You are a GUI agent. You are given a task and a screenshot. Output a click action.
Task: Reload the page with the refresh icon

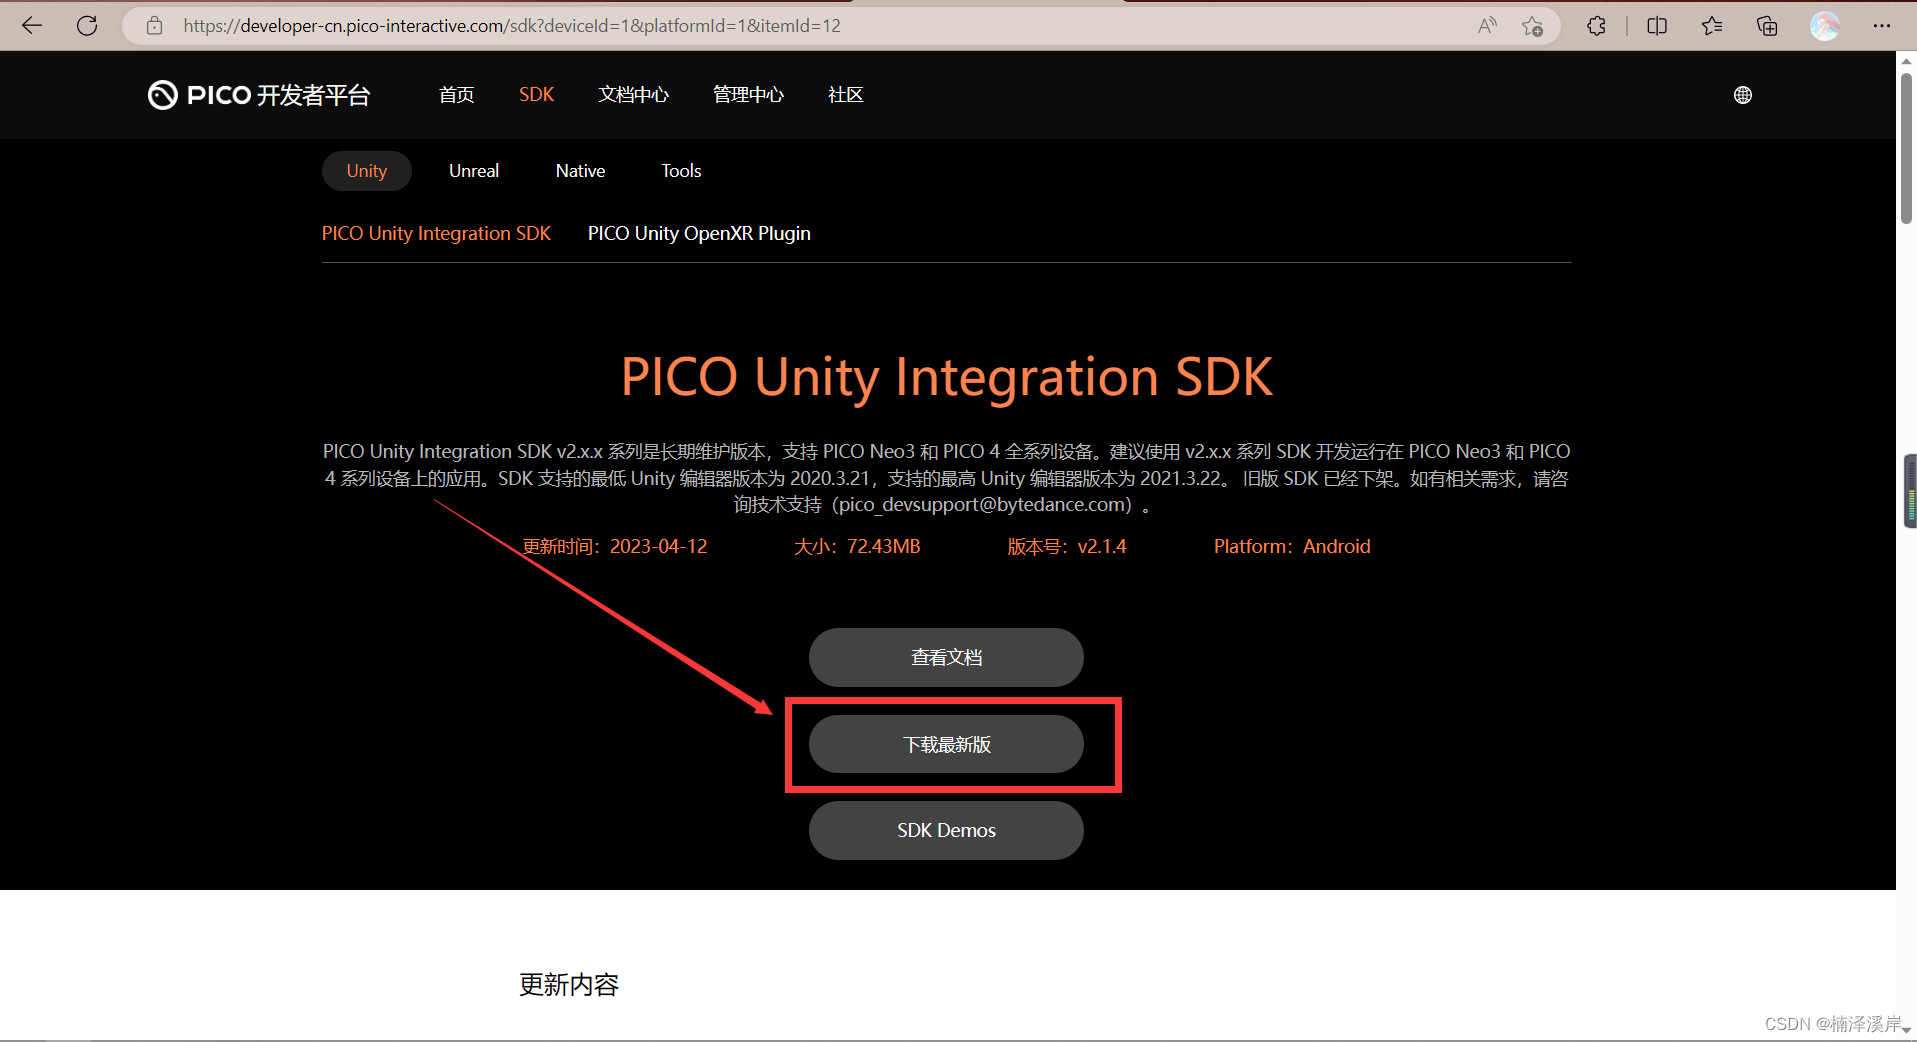[x=87, y=26]
